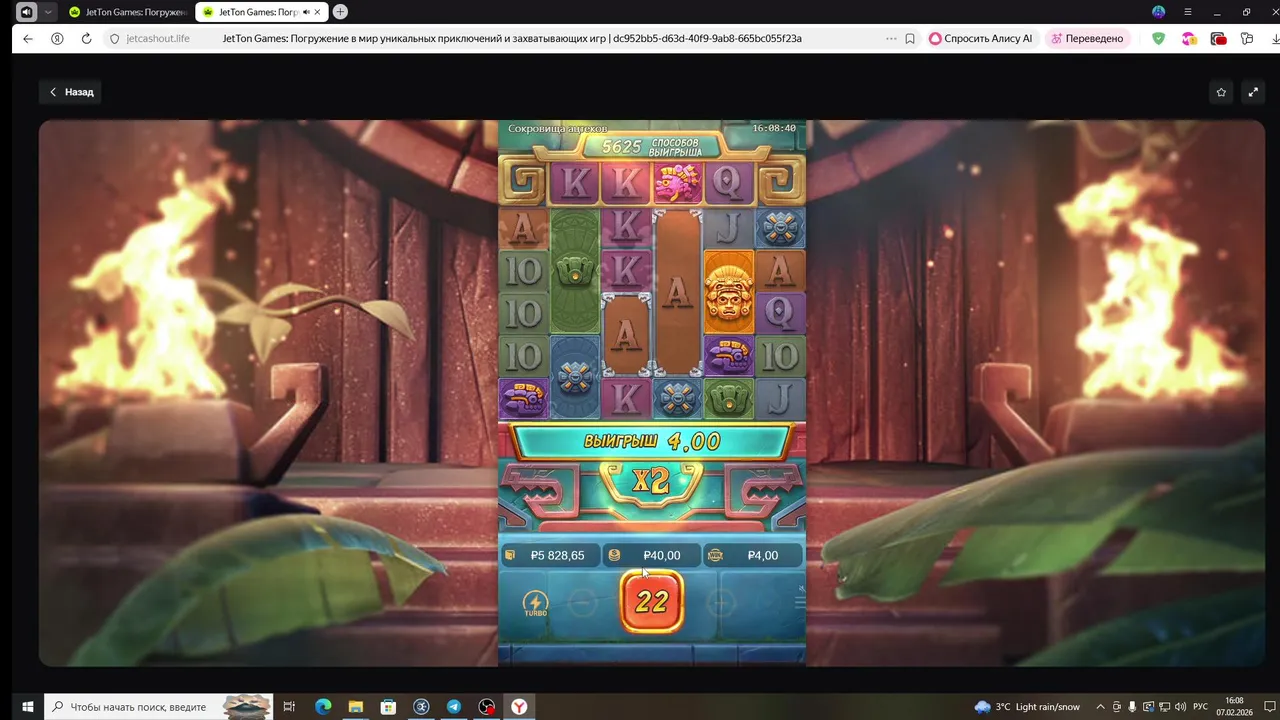Screen dimensions: 1280x720
Task: Click the taskbar search box
Action: 159,707
